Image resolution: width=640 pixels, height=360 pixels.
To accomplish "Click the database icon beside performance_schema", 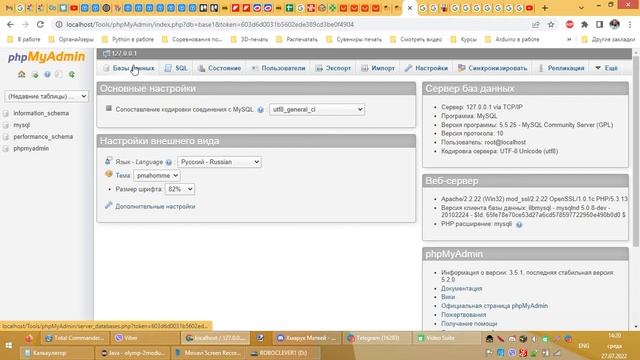I will tap(6, 137).
